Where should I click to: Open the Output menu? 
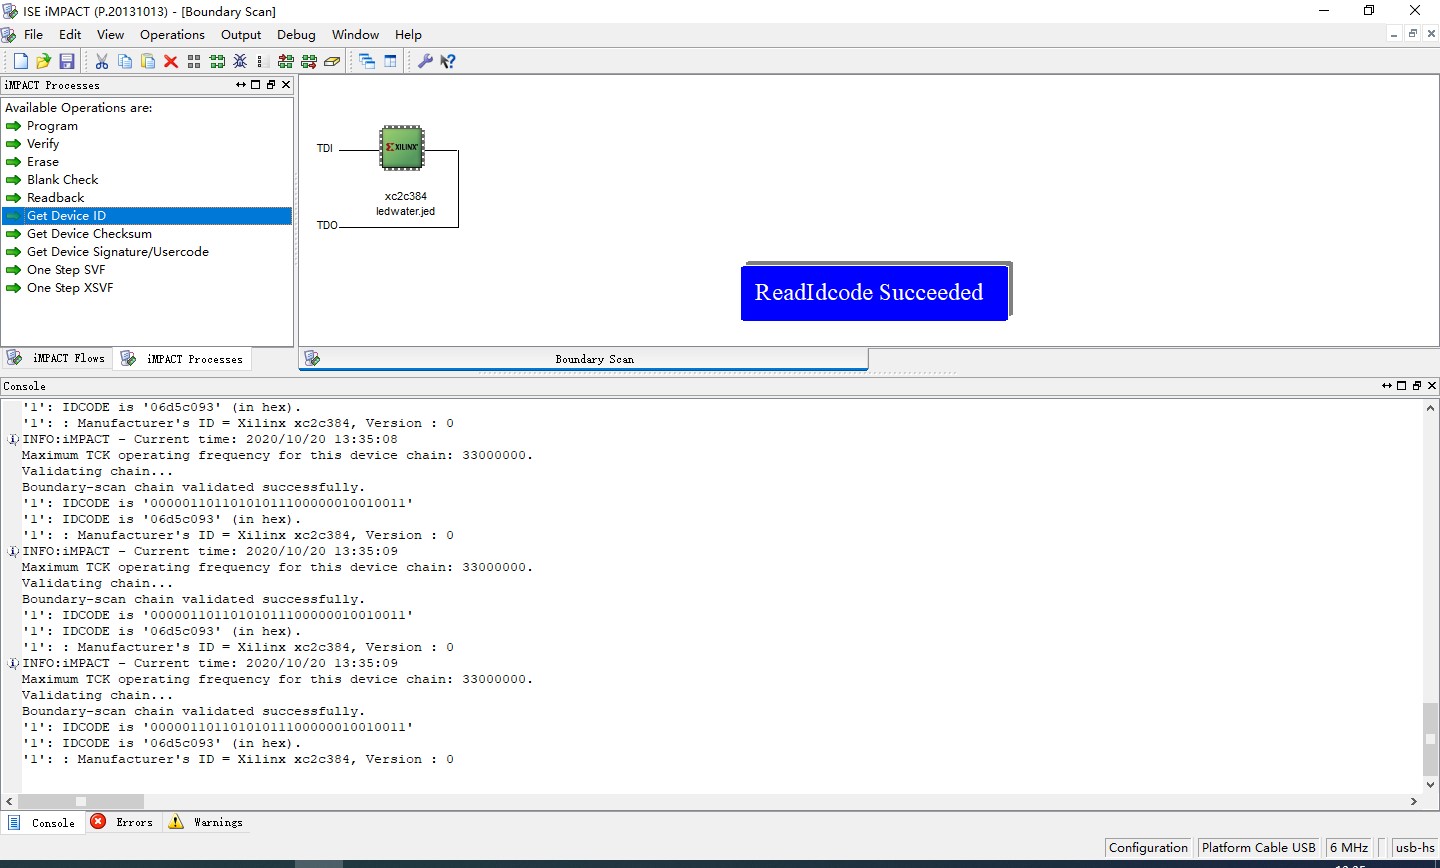pos(241,34)
